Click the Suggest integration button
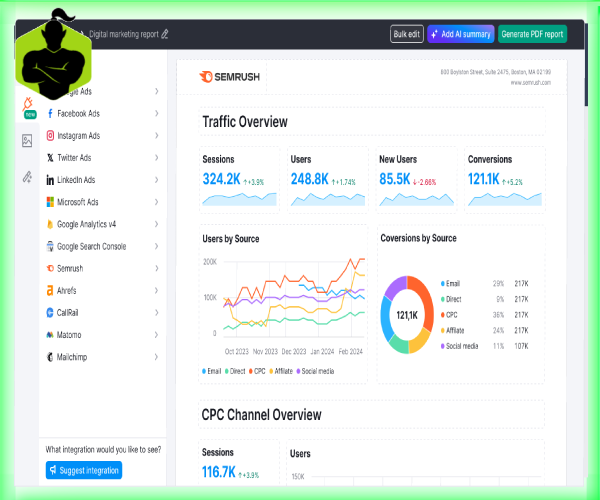 coord(84,470)
